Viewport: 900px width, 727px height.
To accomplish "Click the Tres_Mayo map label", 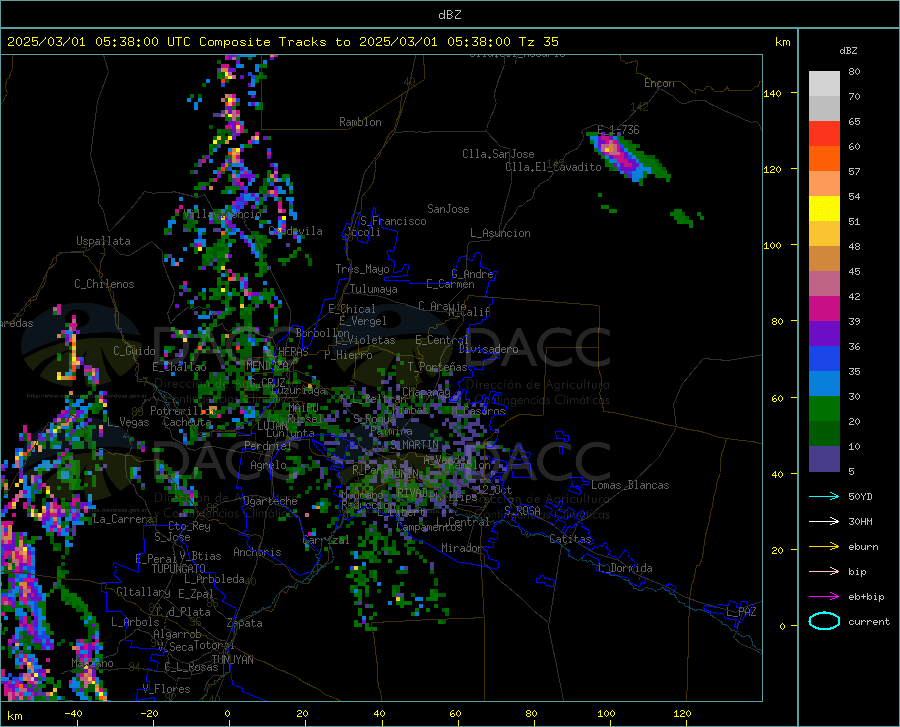I will pos(362,269).
